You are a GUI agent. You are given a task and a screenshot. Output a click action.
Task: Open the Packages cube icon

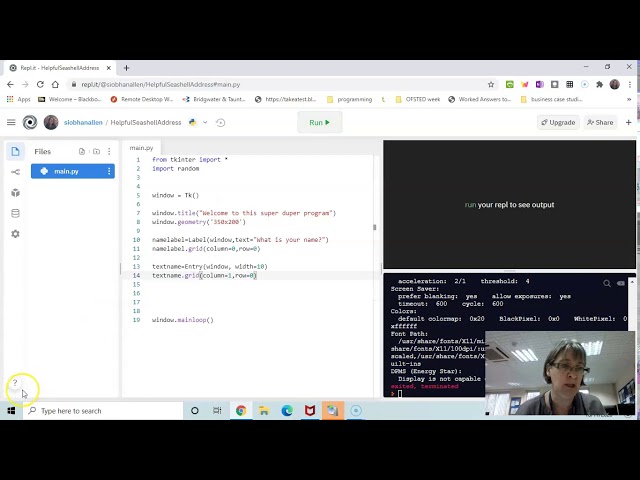(15, 192)
